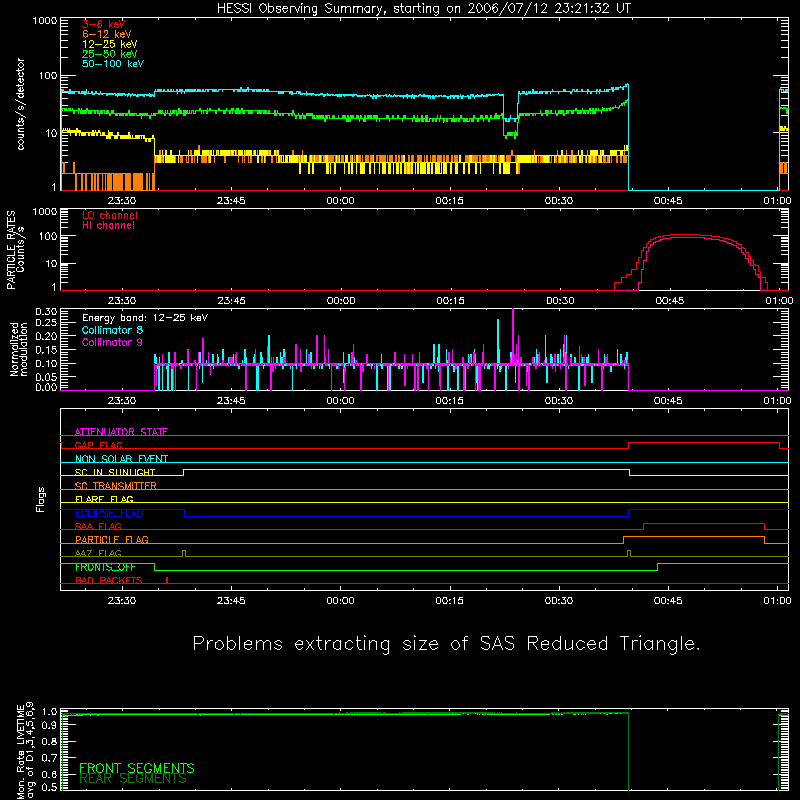
Task: Click the SC_IN_SUNLIGHT flag label
Action: (x=115, y=472)
